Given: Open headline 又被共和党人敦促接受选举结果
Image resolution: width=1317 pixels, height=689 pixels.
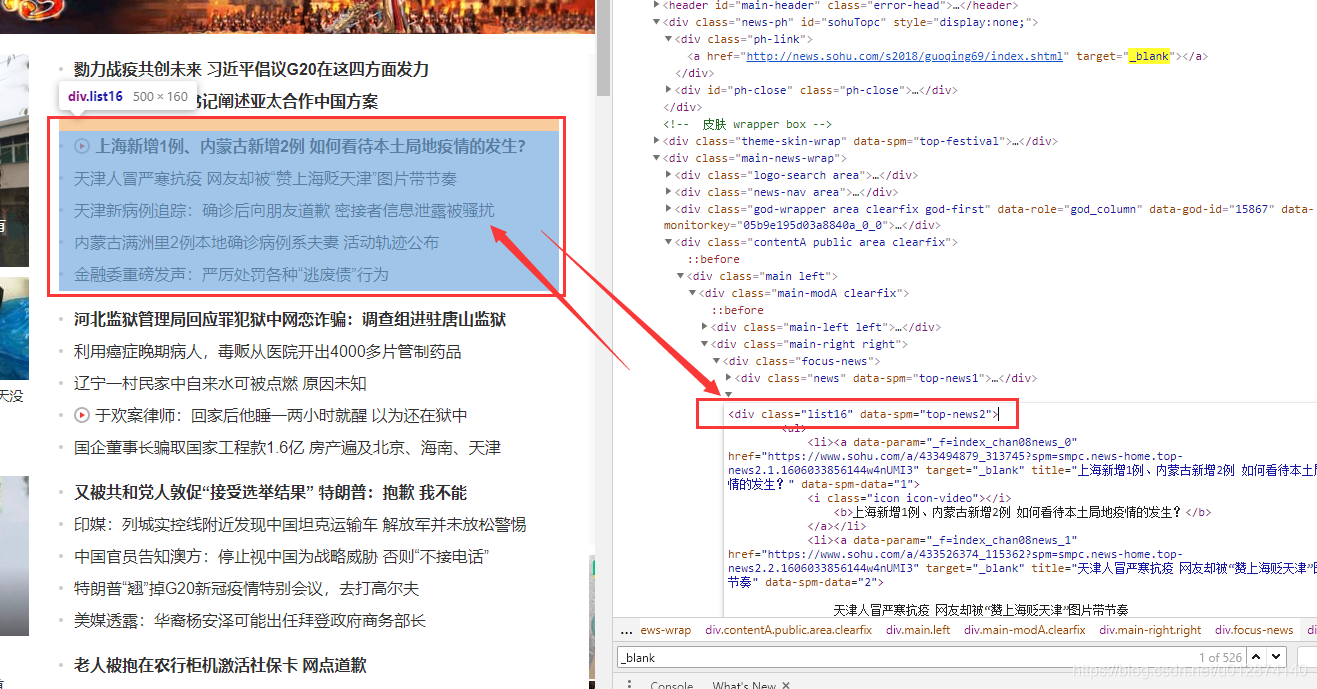Looking at the screenshot, I should coord(270,492).
